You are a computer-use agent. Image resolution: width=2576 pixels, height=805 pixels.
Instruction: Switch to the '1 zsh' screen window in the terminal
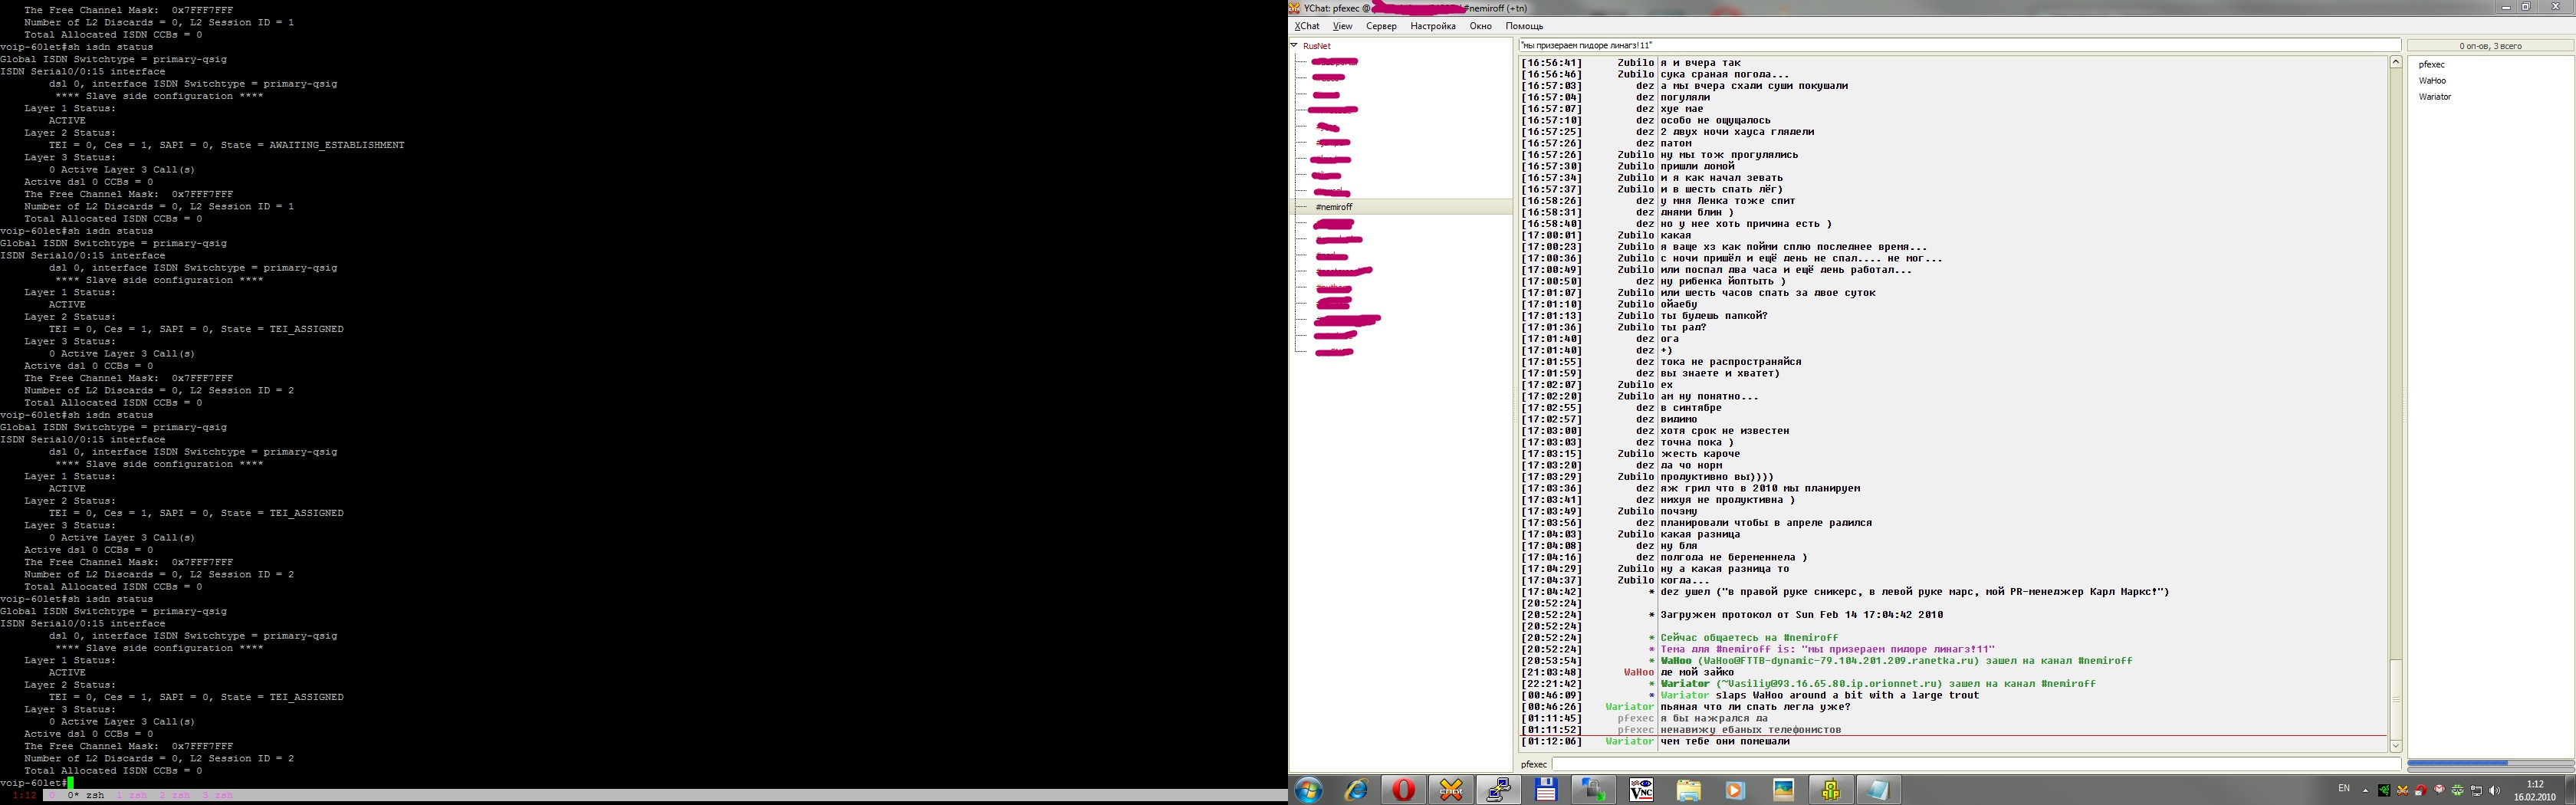pyautogui.click(x=132, y=795)
